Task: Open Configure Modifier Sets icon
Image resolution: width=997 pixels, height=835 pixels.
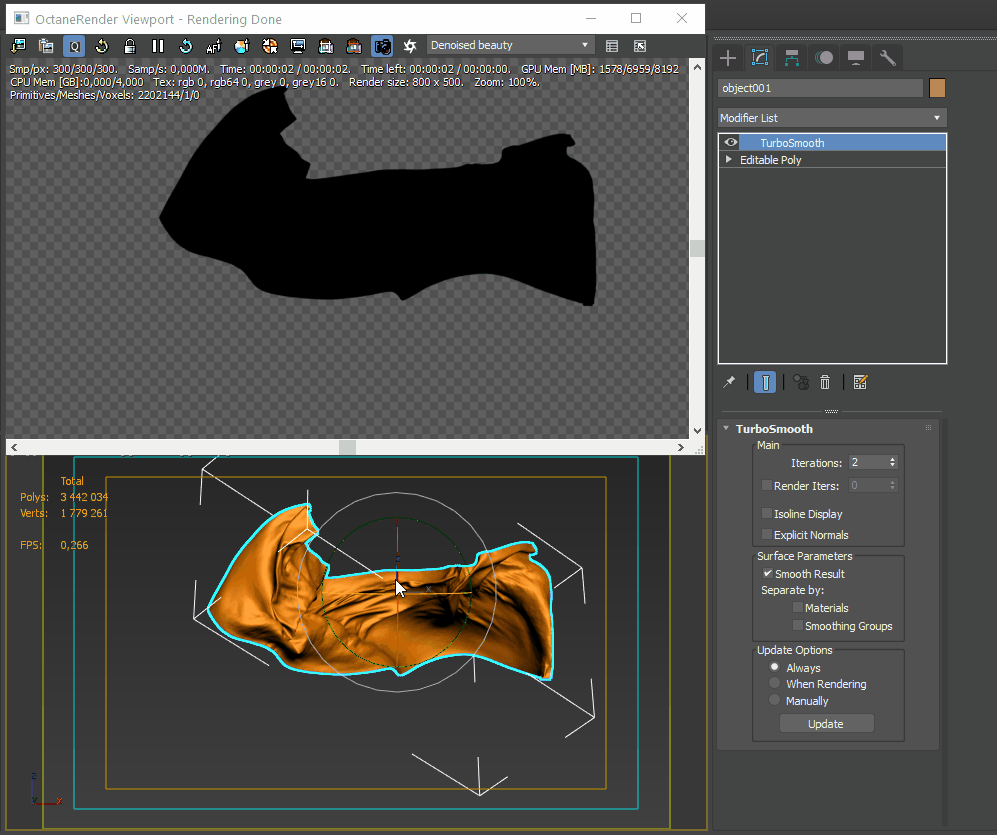Action: tap(860, 382)
